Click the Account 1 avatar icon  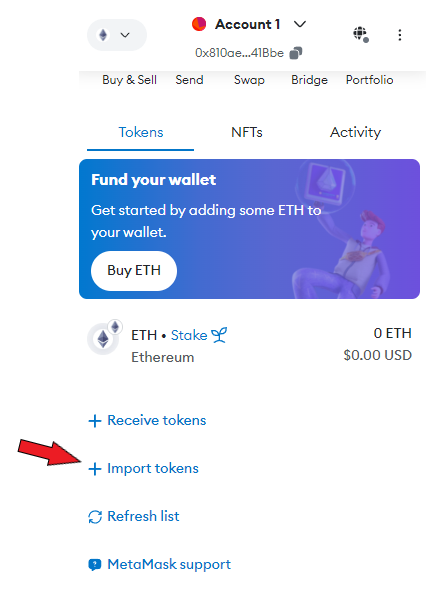point(199,24)
